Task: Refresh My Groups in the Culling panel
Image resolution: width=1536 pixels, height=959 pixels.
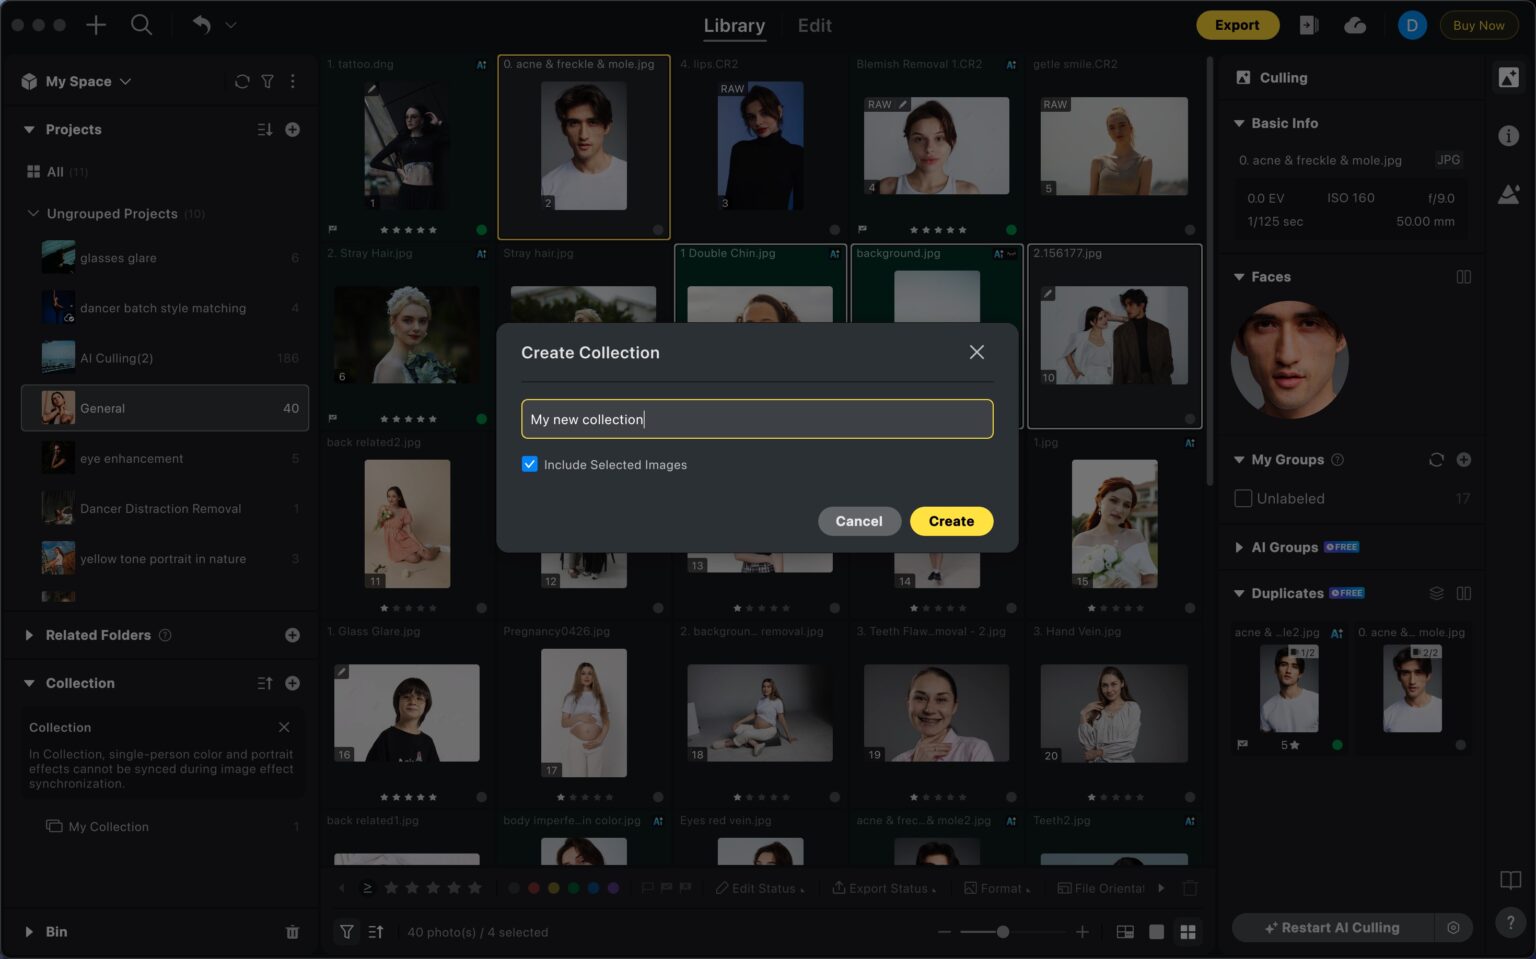Action: [x=1437, y=459]
